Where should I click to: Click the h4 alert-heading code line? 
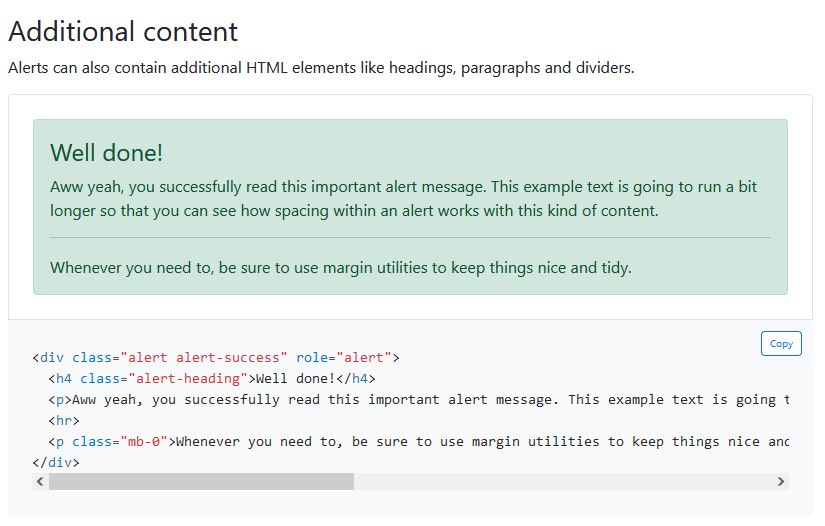coord(212,379)
